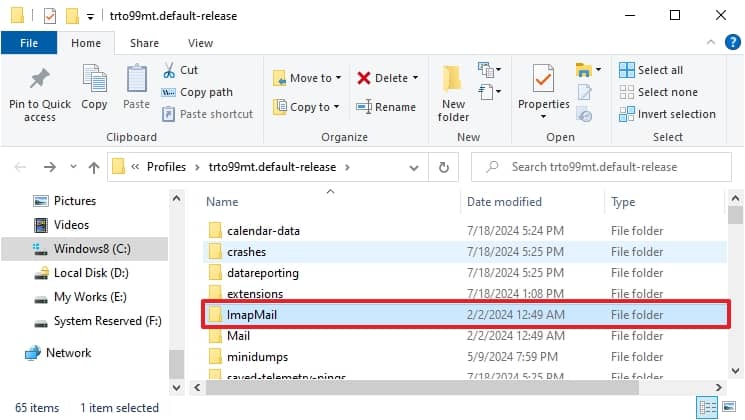Click Select all
Image resolution: width=745 pixels, height=420 pixels.
coord(650,70)
